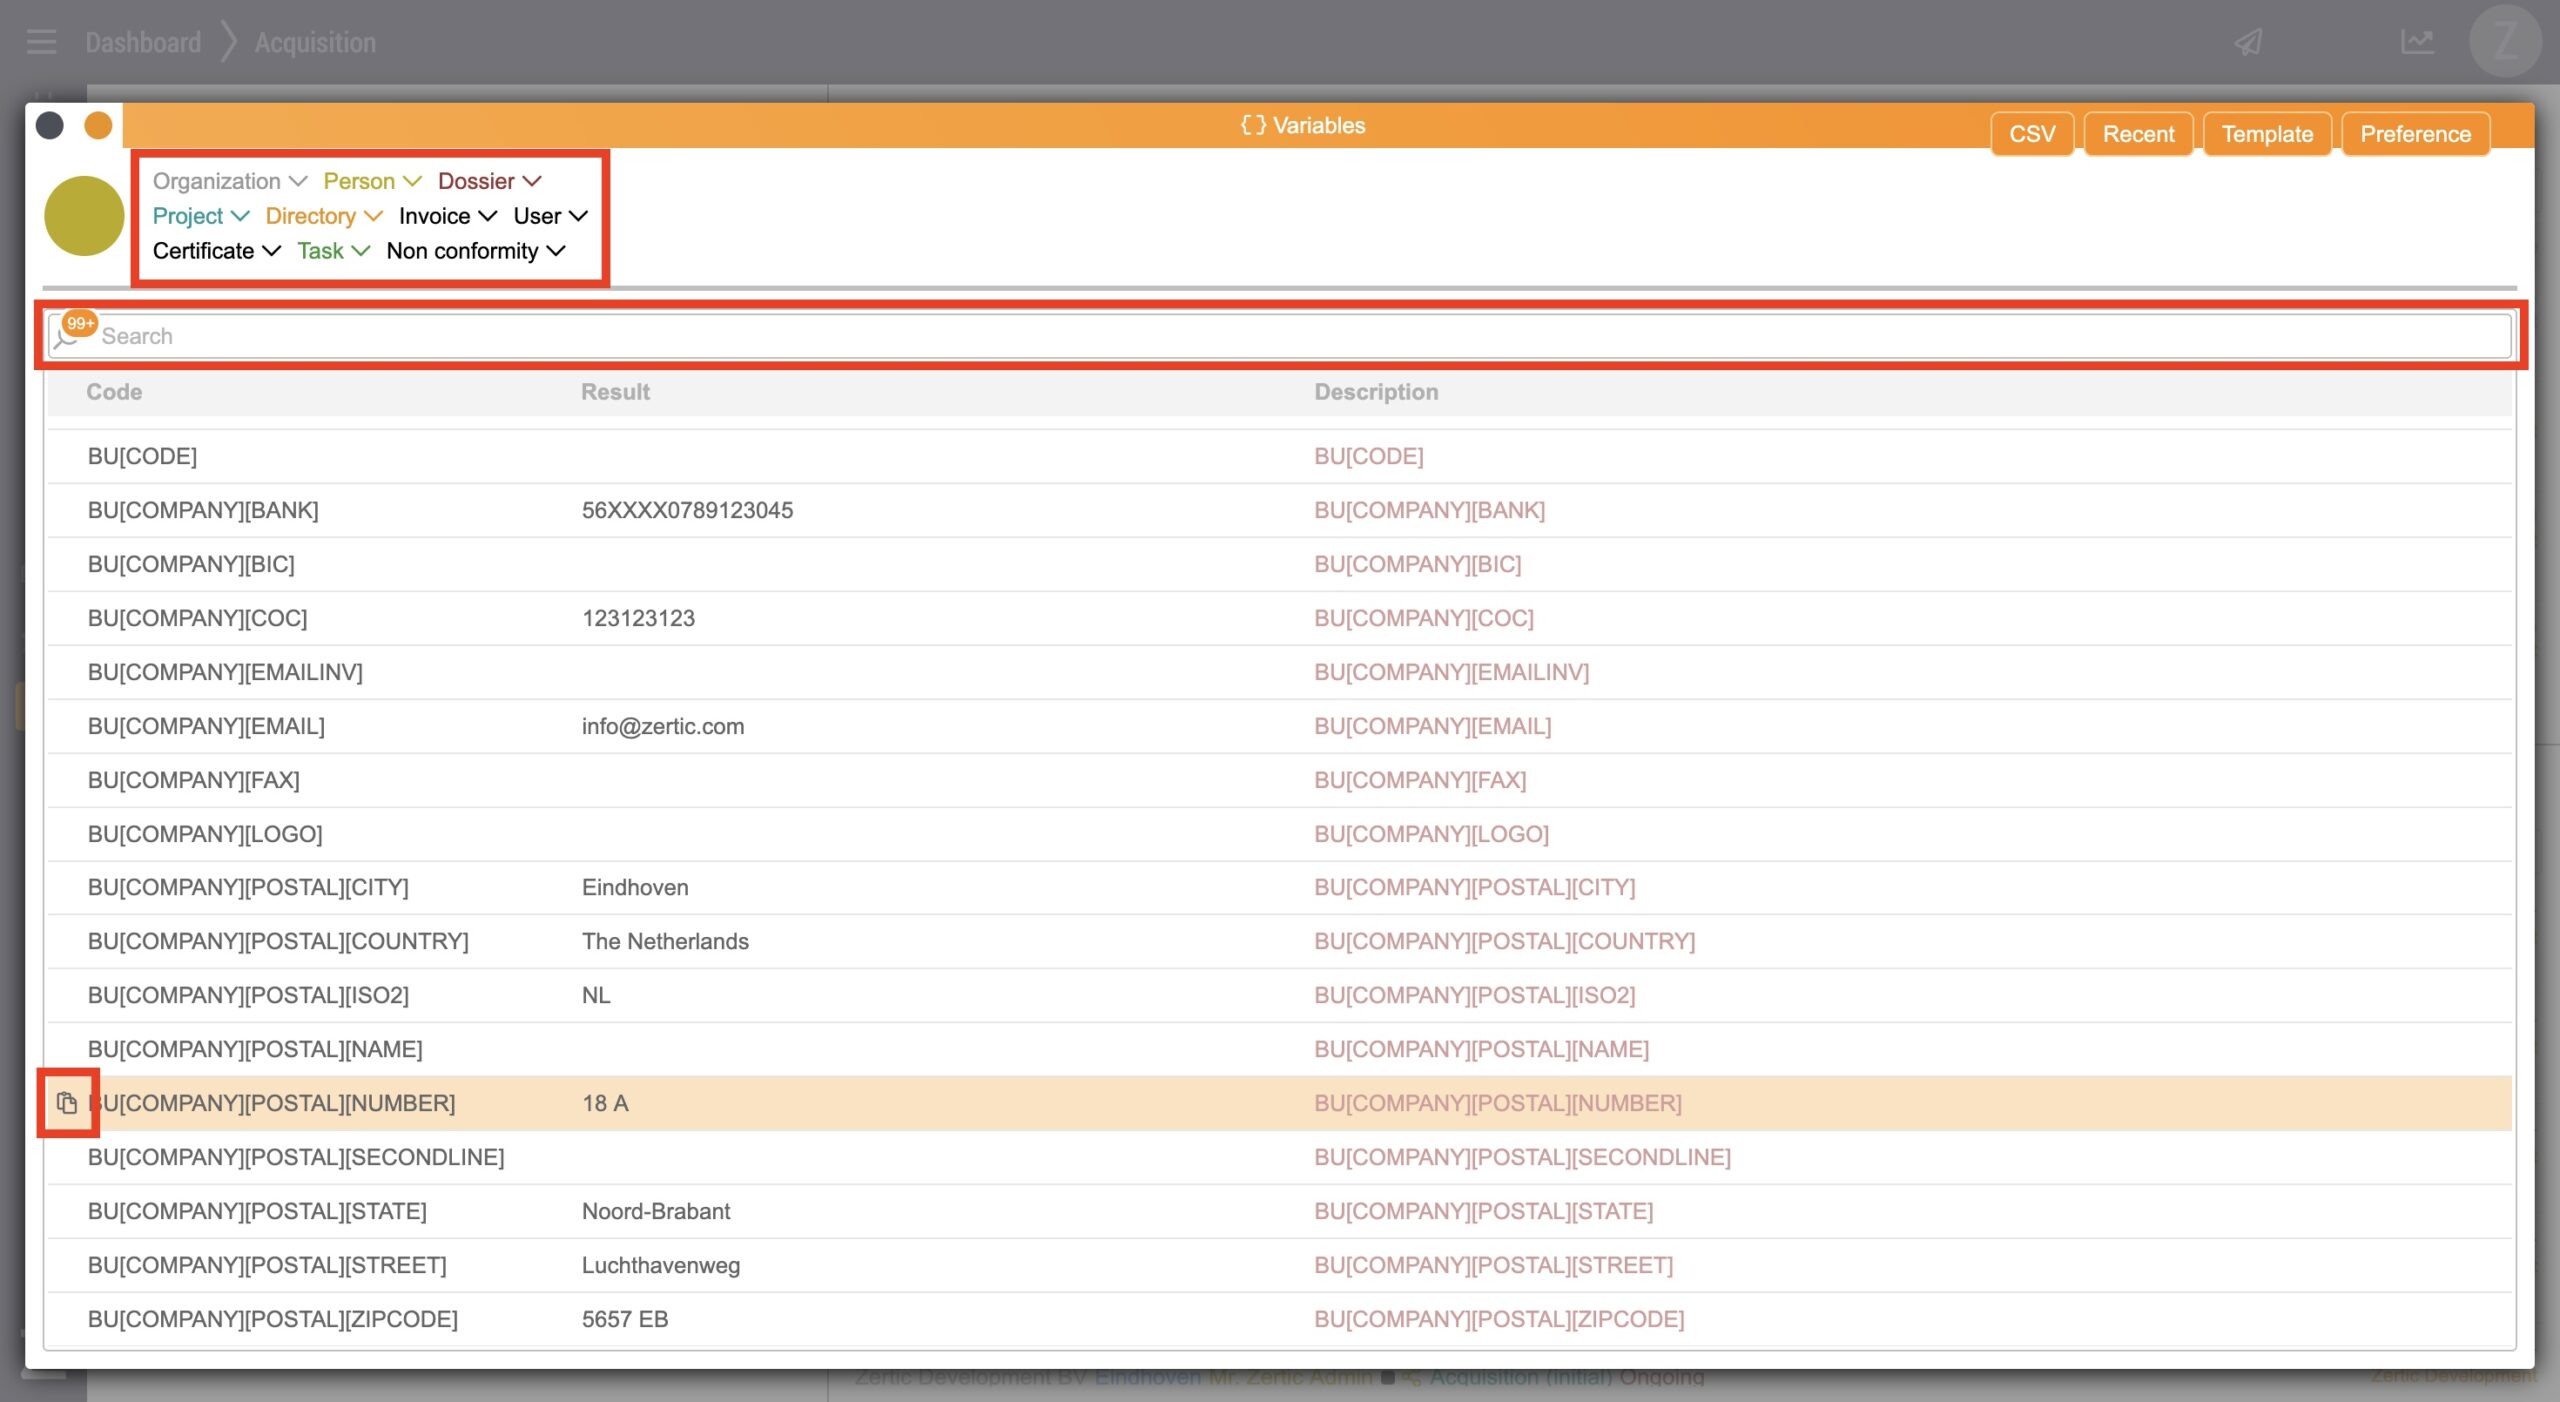Open the Preference button
This screenshot has height=1402, width=2560.
(x=2415, y=134)
